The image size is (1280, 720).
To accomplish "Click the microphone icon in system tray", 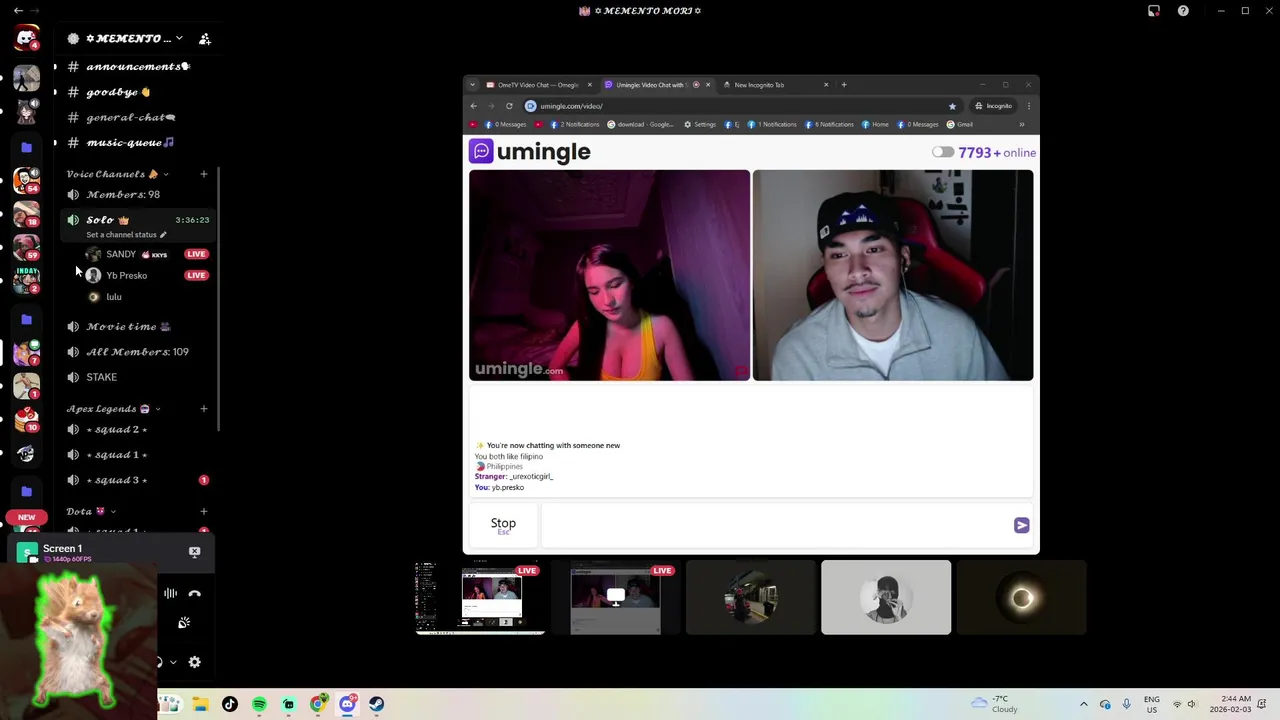I will click(1126, 704).
